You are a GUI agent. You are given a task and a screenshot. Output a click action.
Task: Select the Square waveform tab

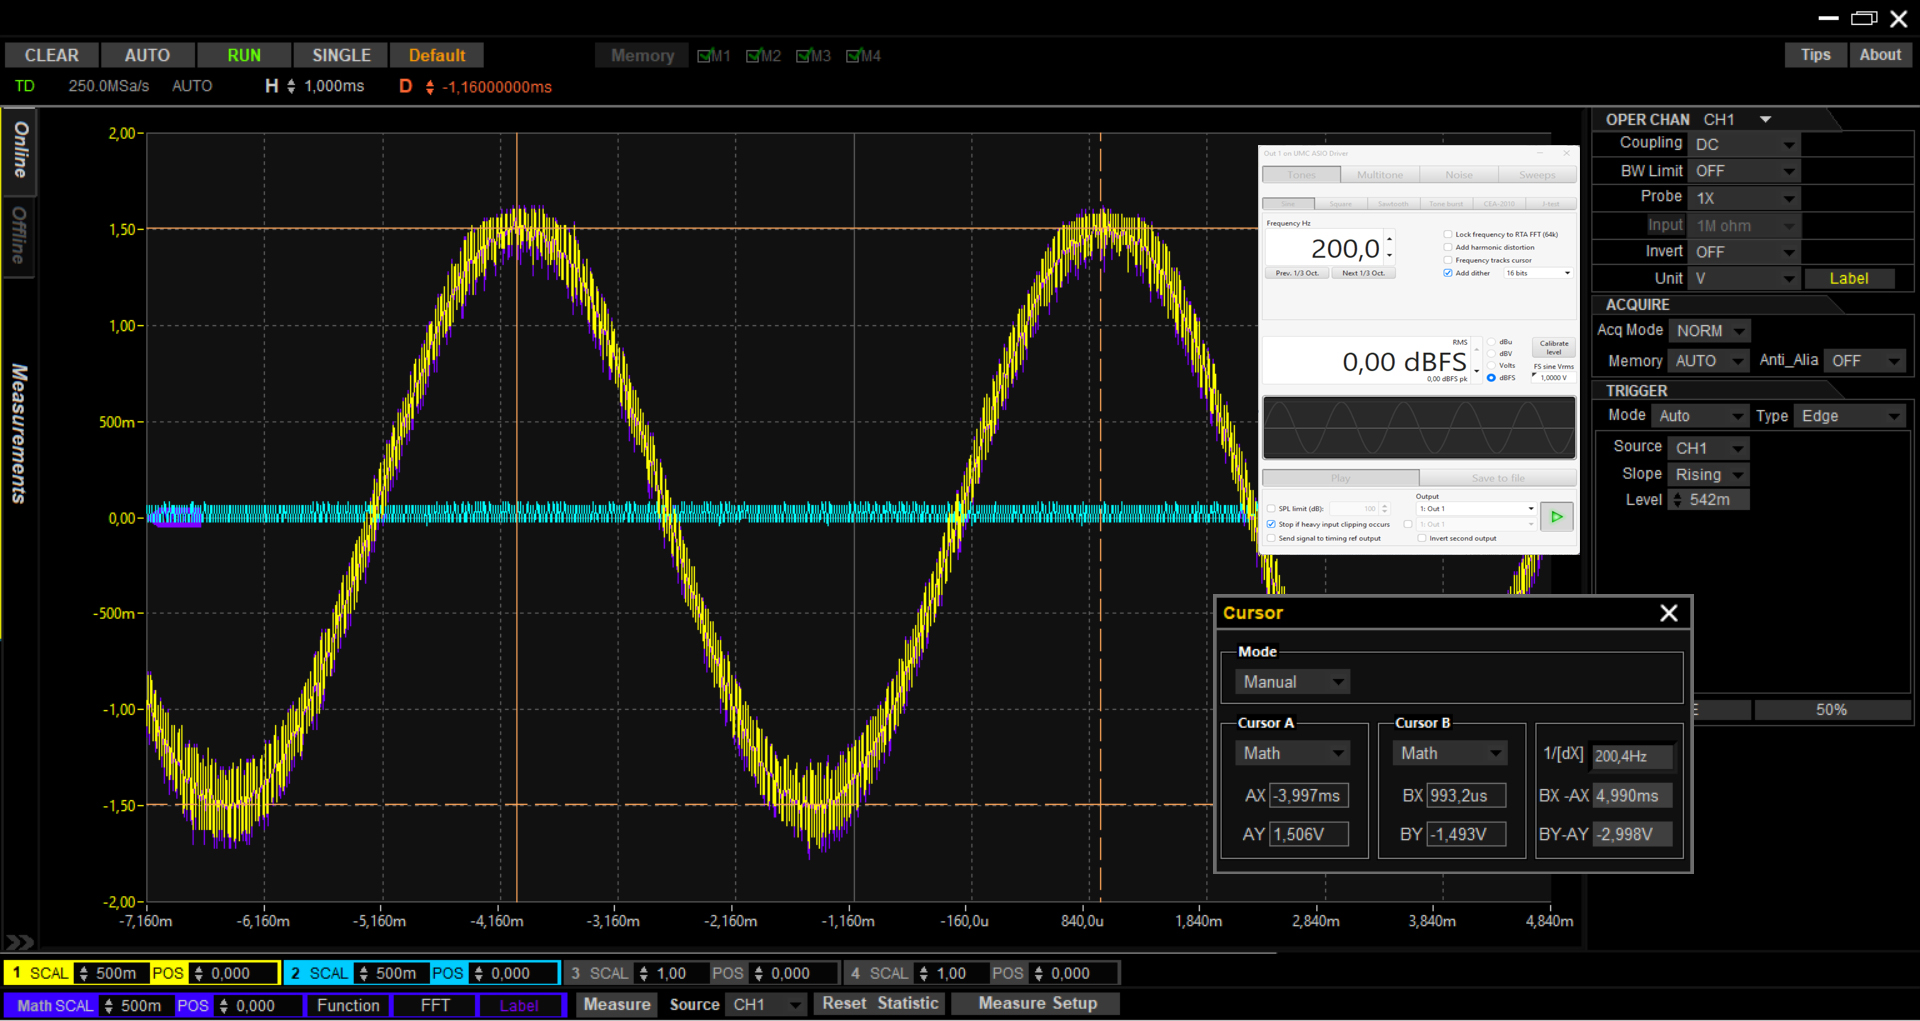[1341, 204]
